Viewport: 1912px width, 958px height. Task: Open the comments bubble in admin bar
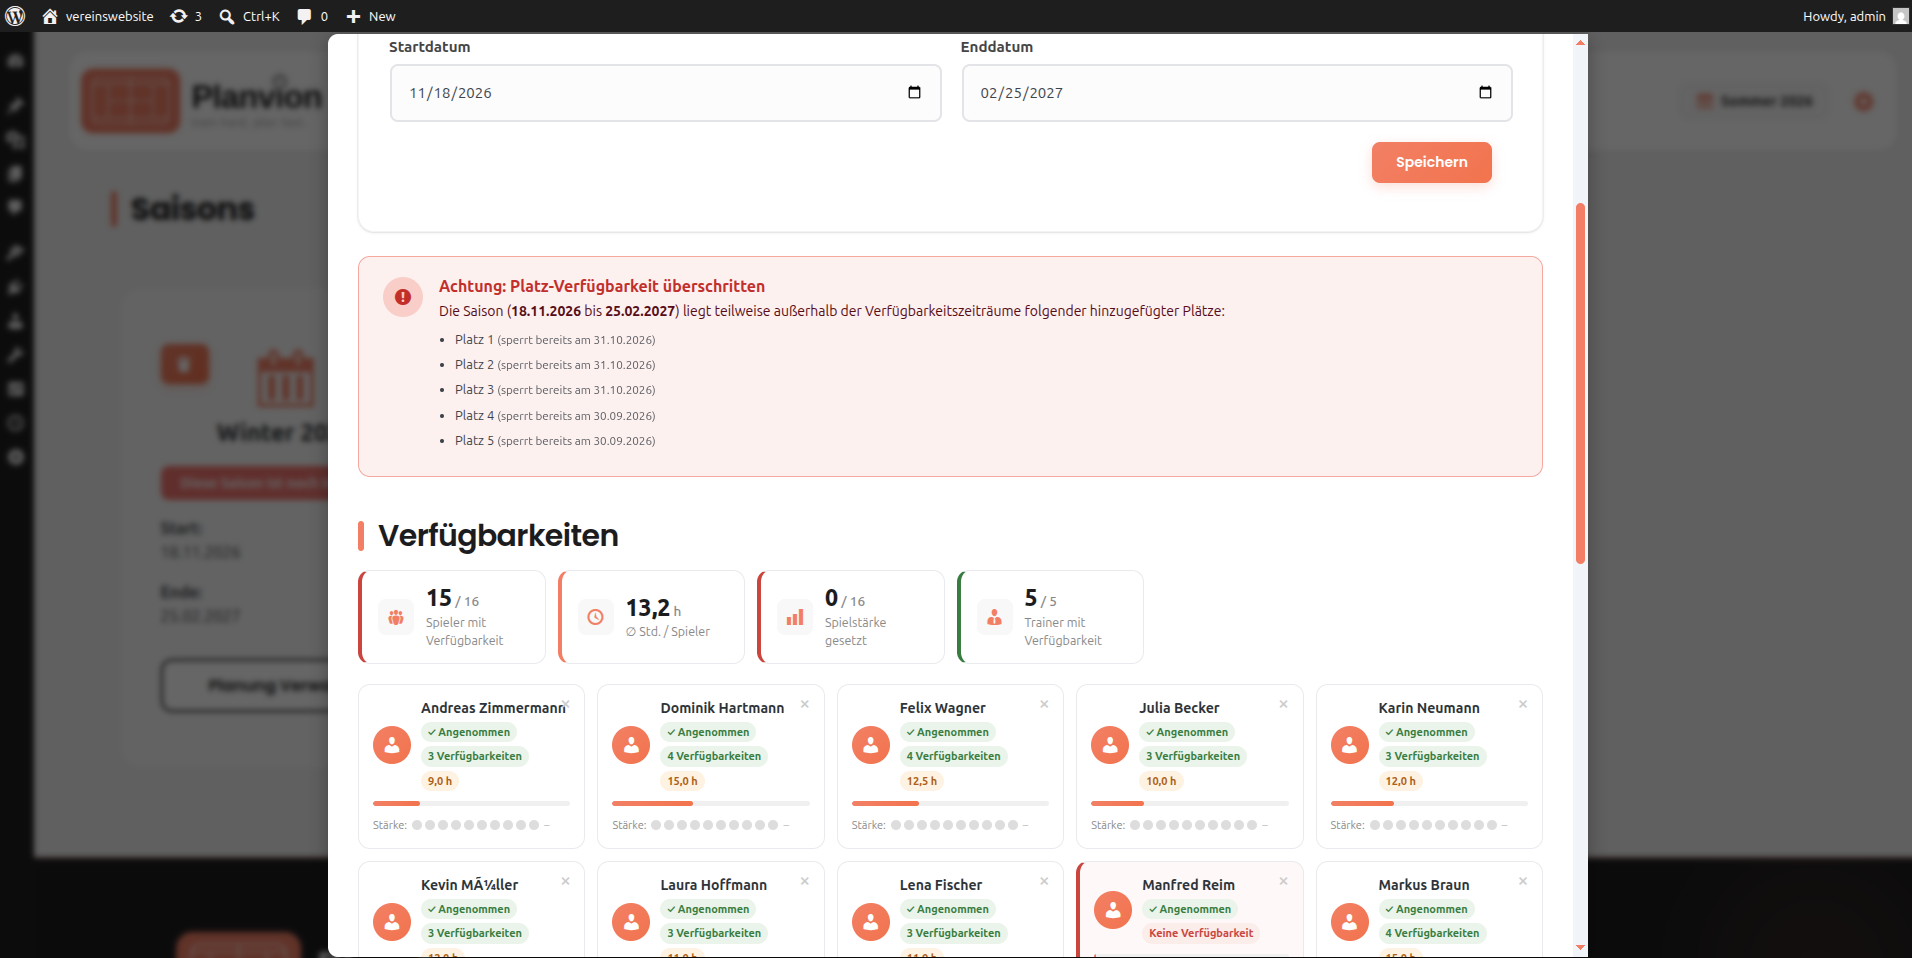click(312, 16)
